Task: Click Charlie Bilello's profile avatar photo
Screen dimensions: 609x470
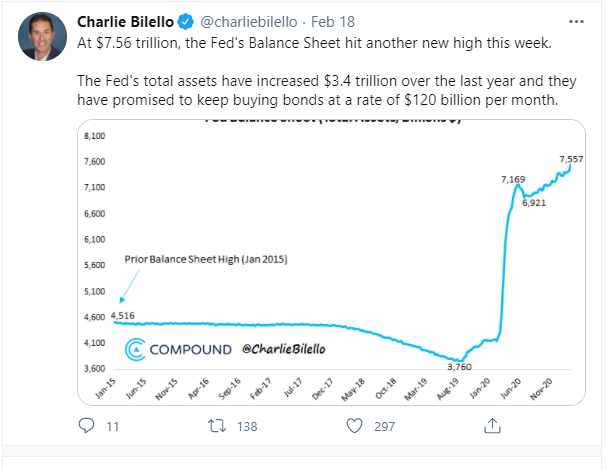Action: [41, 37]
